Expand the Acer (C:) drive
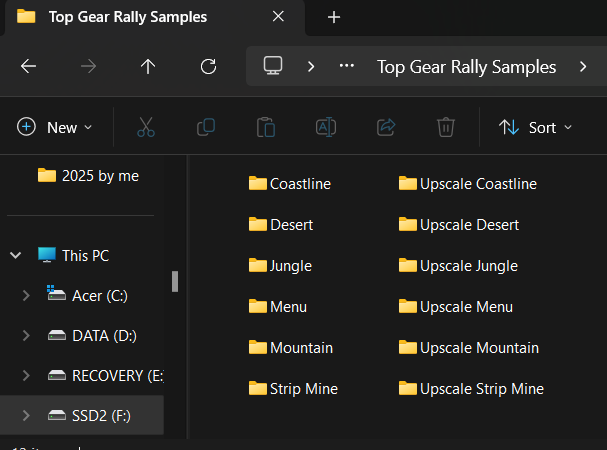 point(26,295)
